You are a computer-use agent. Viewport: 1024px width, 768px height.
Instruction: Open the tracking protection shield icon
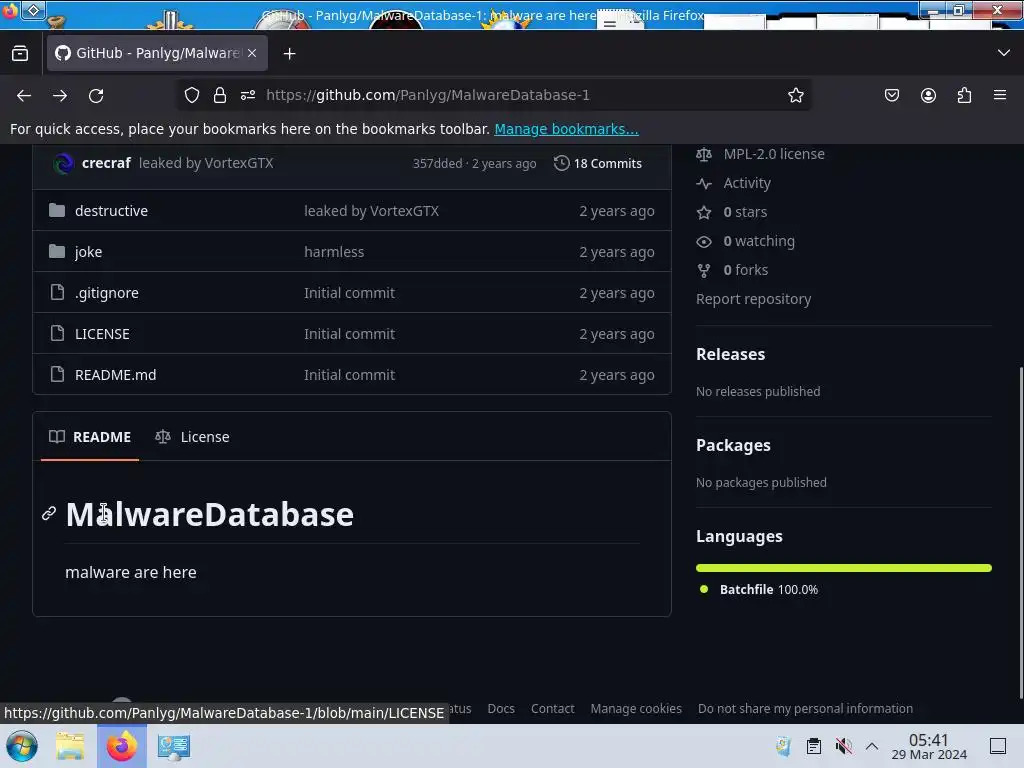(191, 95)
